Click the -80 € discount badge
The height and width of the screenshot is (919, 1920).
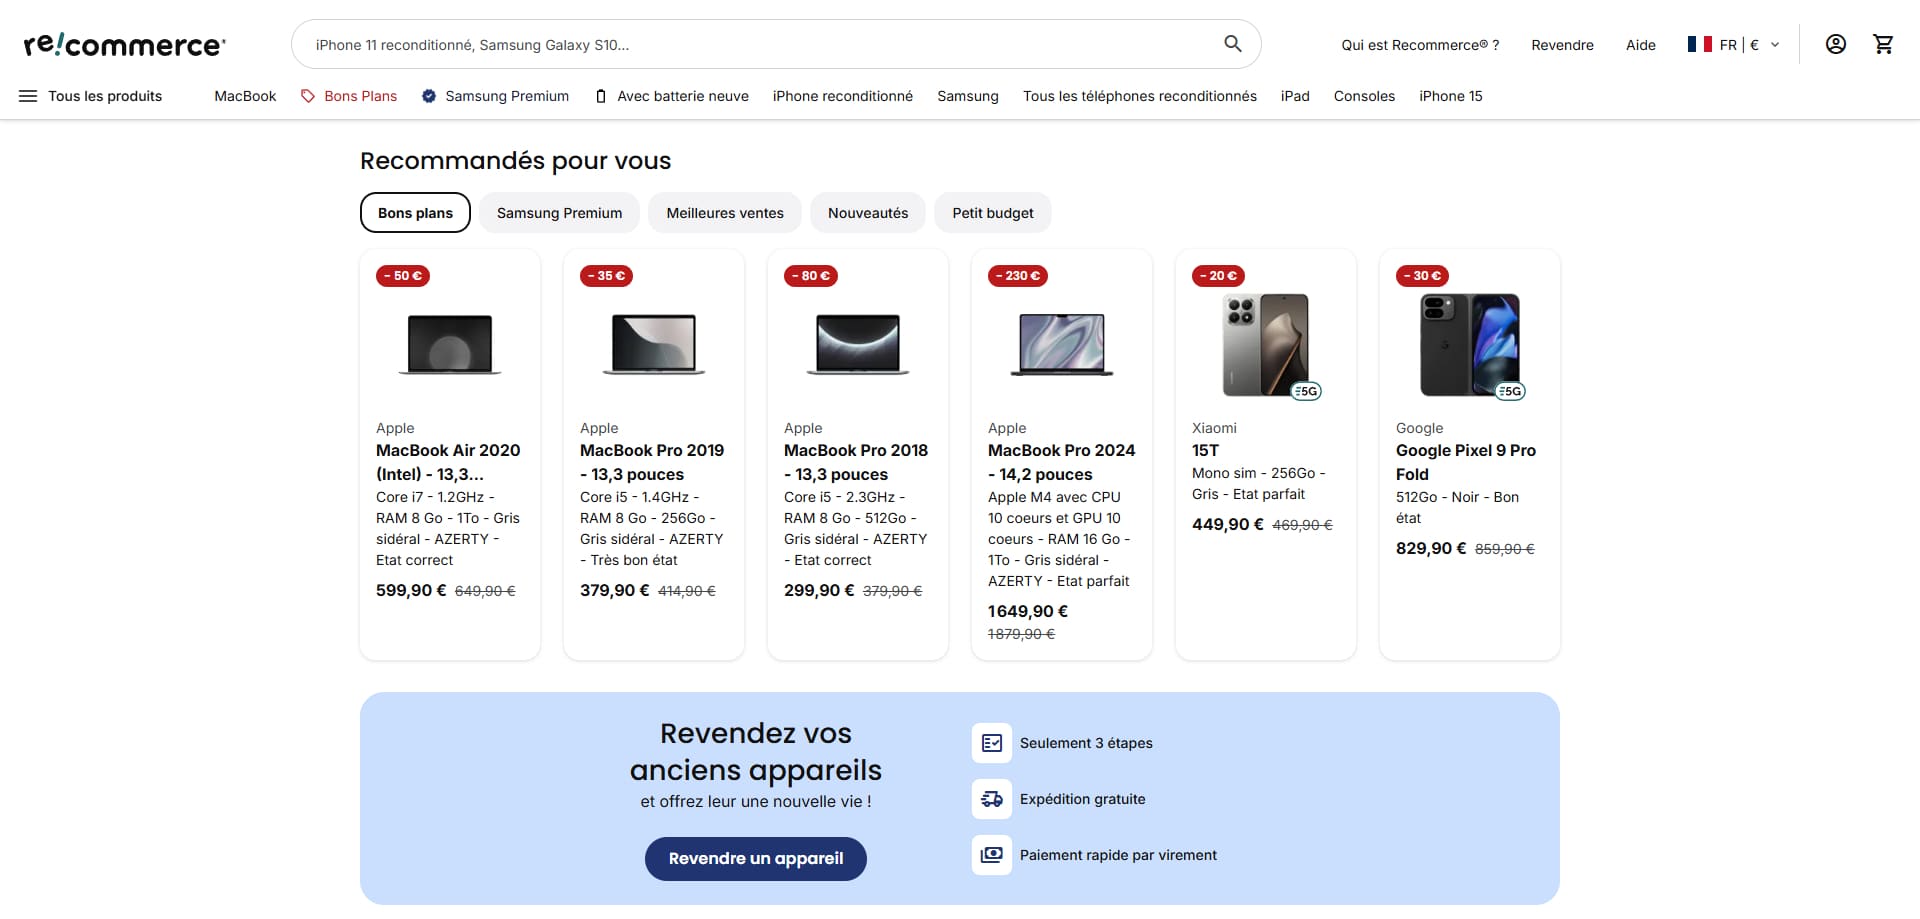click(x=811, y=276)
